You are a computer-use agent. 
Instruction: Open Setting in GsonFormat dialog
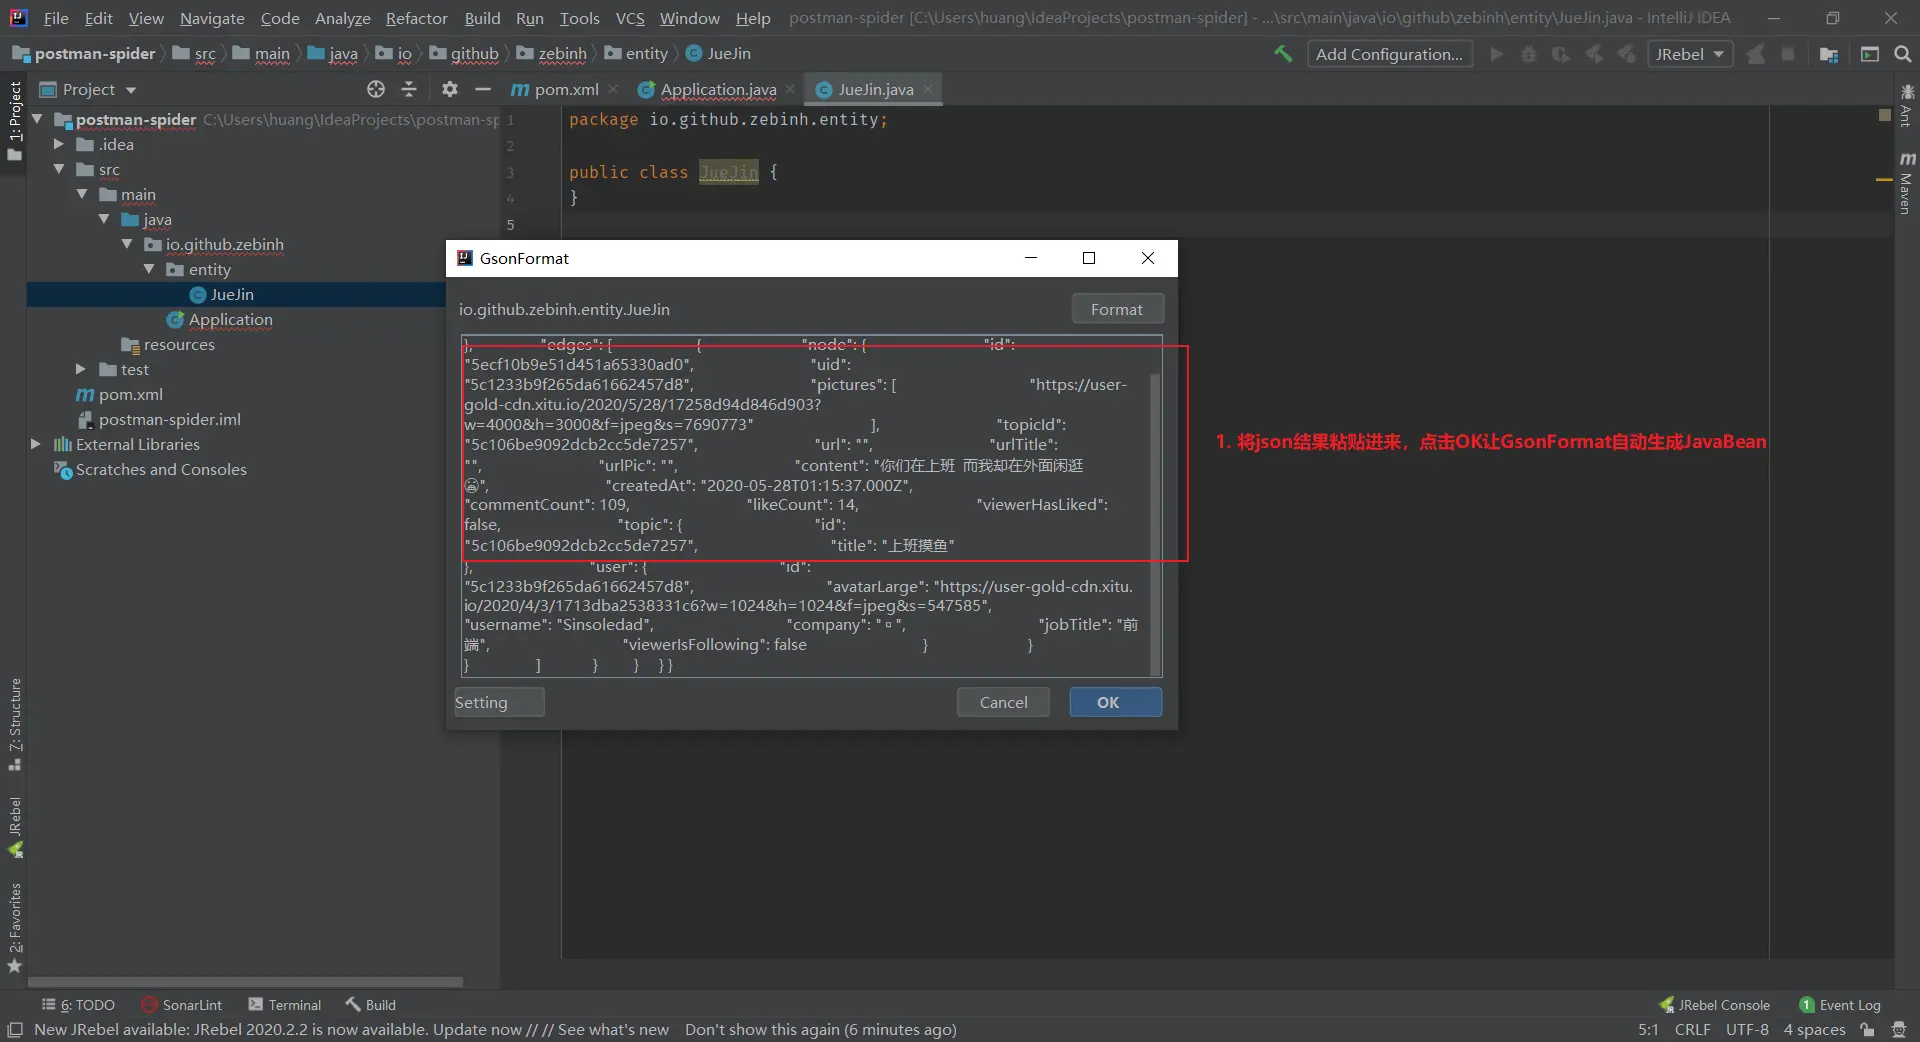click(x=499, y=702)
